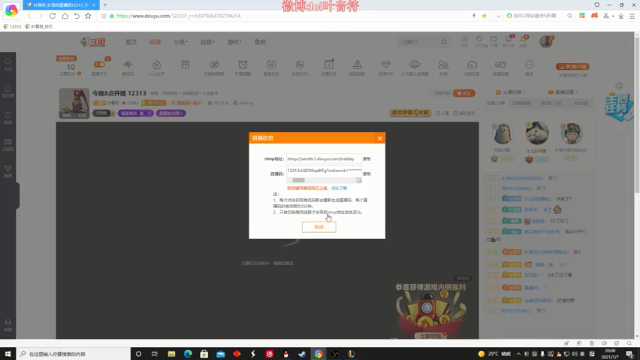Expand the 视频 dropdown menu
Viewport: 640px width, 360px height.
click(x=207, y=42)
